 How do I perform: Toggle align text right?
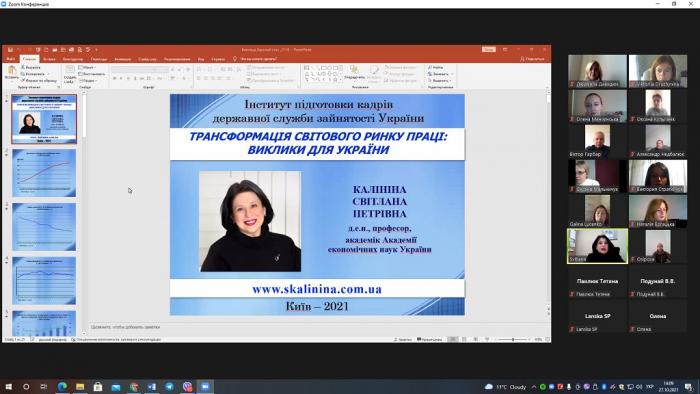(x=213, y=78)
